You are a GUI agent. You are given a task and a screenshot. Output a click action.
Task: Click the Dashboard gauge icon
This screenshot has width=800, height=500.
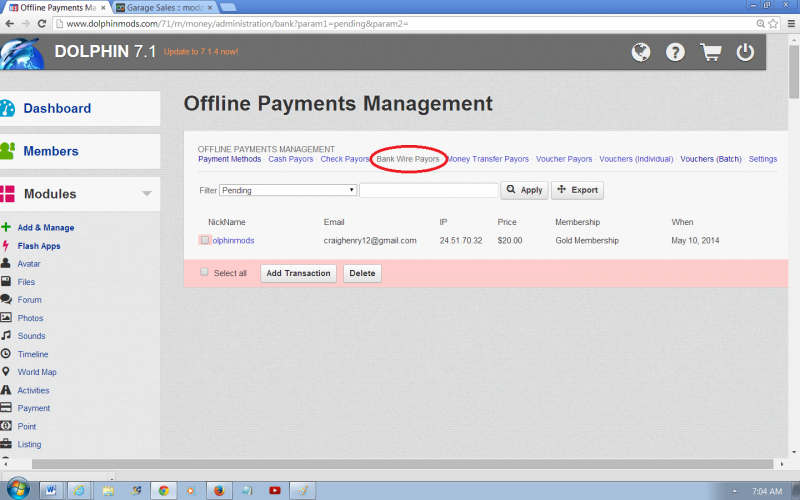(7, 108)
